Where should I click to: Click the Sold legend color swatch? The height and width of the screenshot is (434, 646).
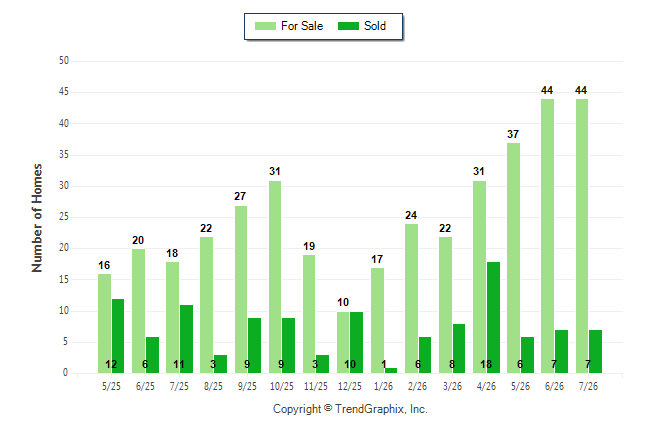pos(348,26)
